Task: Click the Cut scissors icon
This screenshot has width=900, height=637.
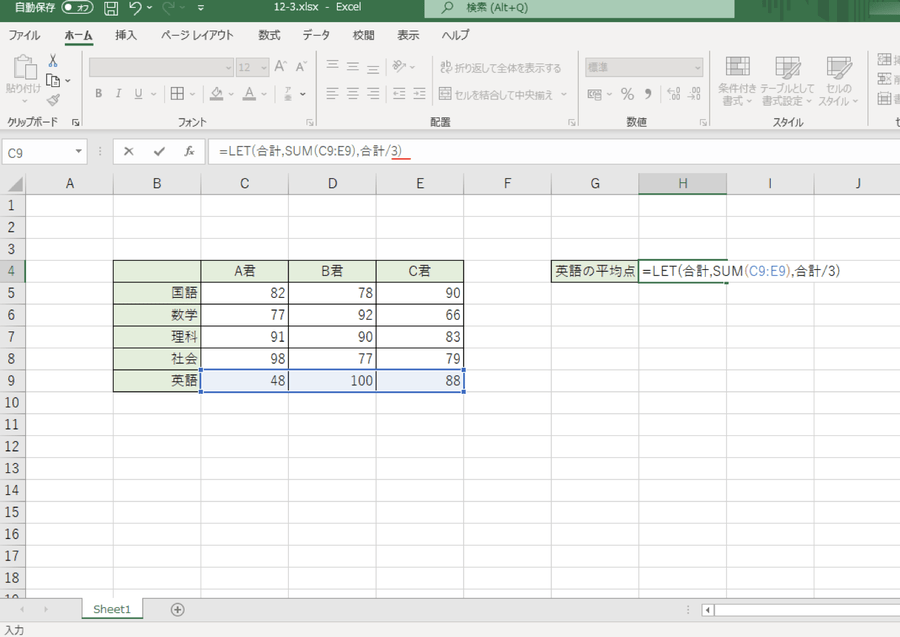Action: [53, 61]
